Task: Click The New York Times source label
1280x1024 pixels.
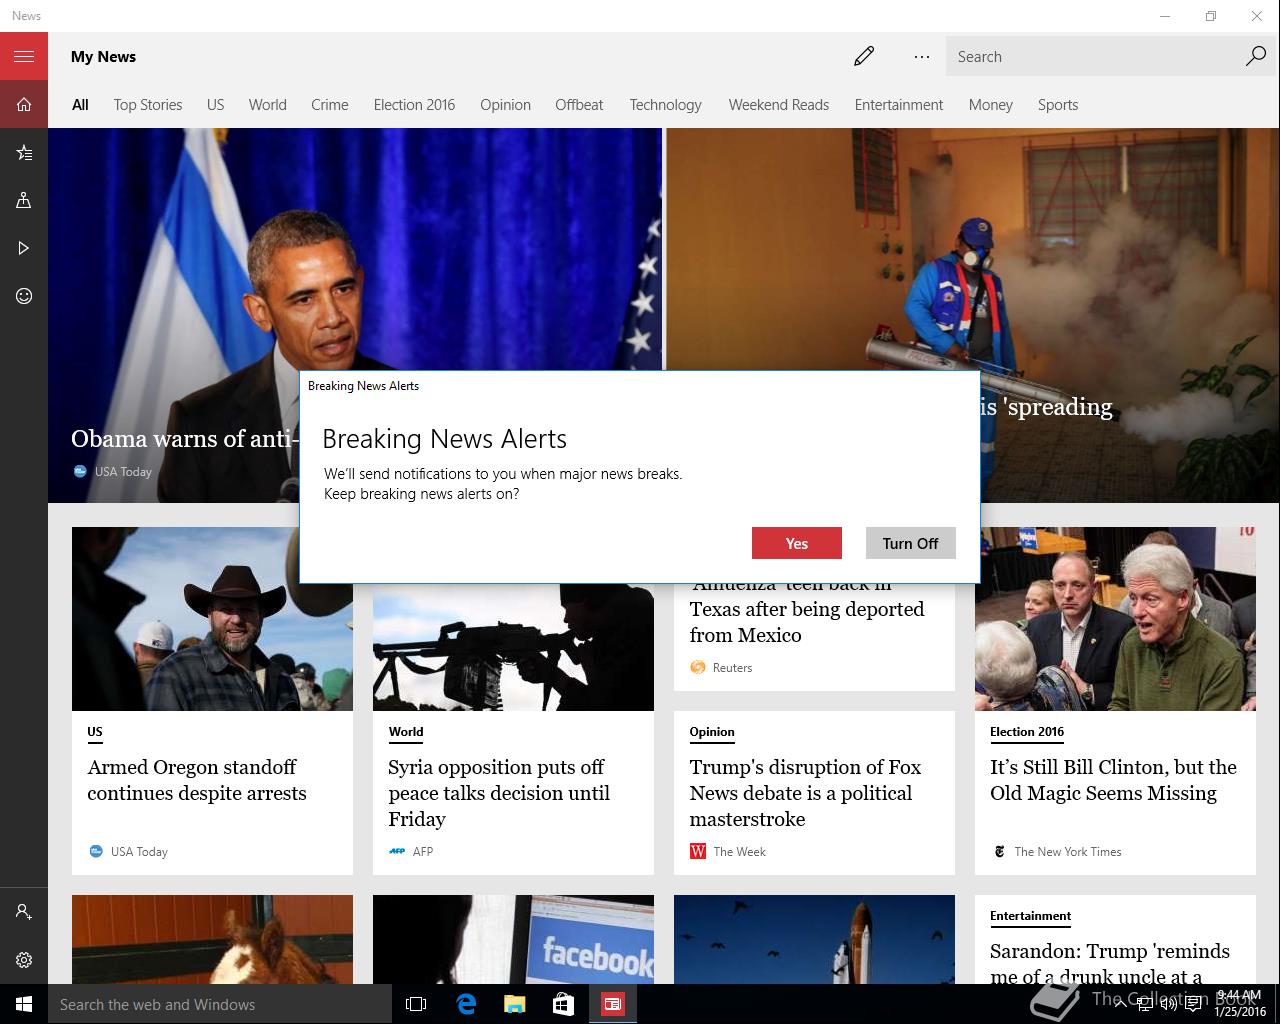Action: (1067, 852)
